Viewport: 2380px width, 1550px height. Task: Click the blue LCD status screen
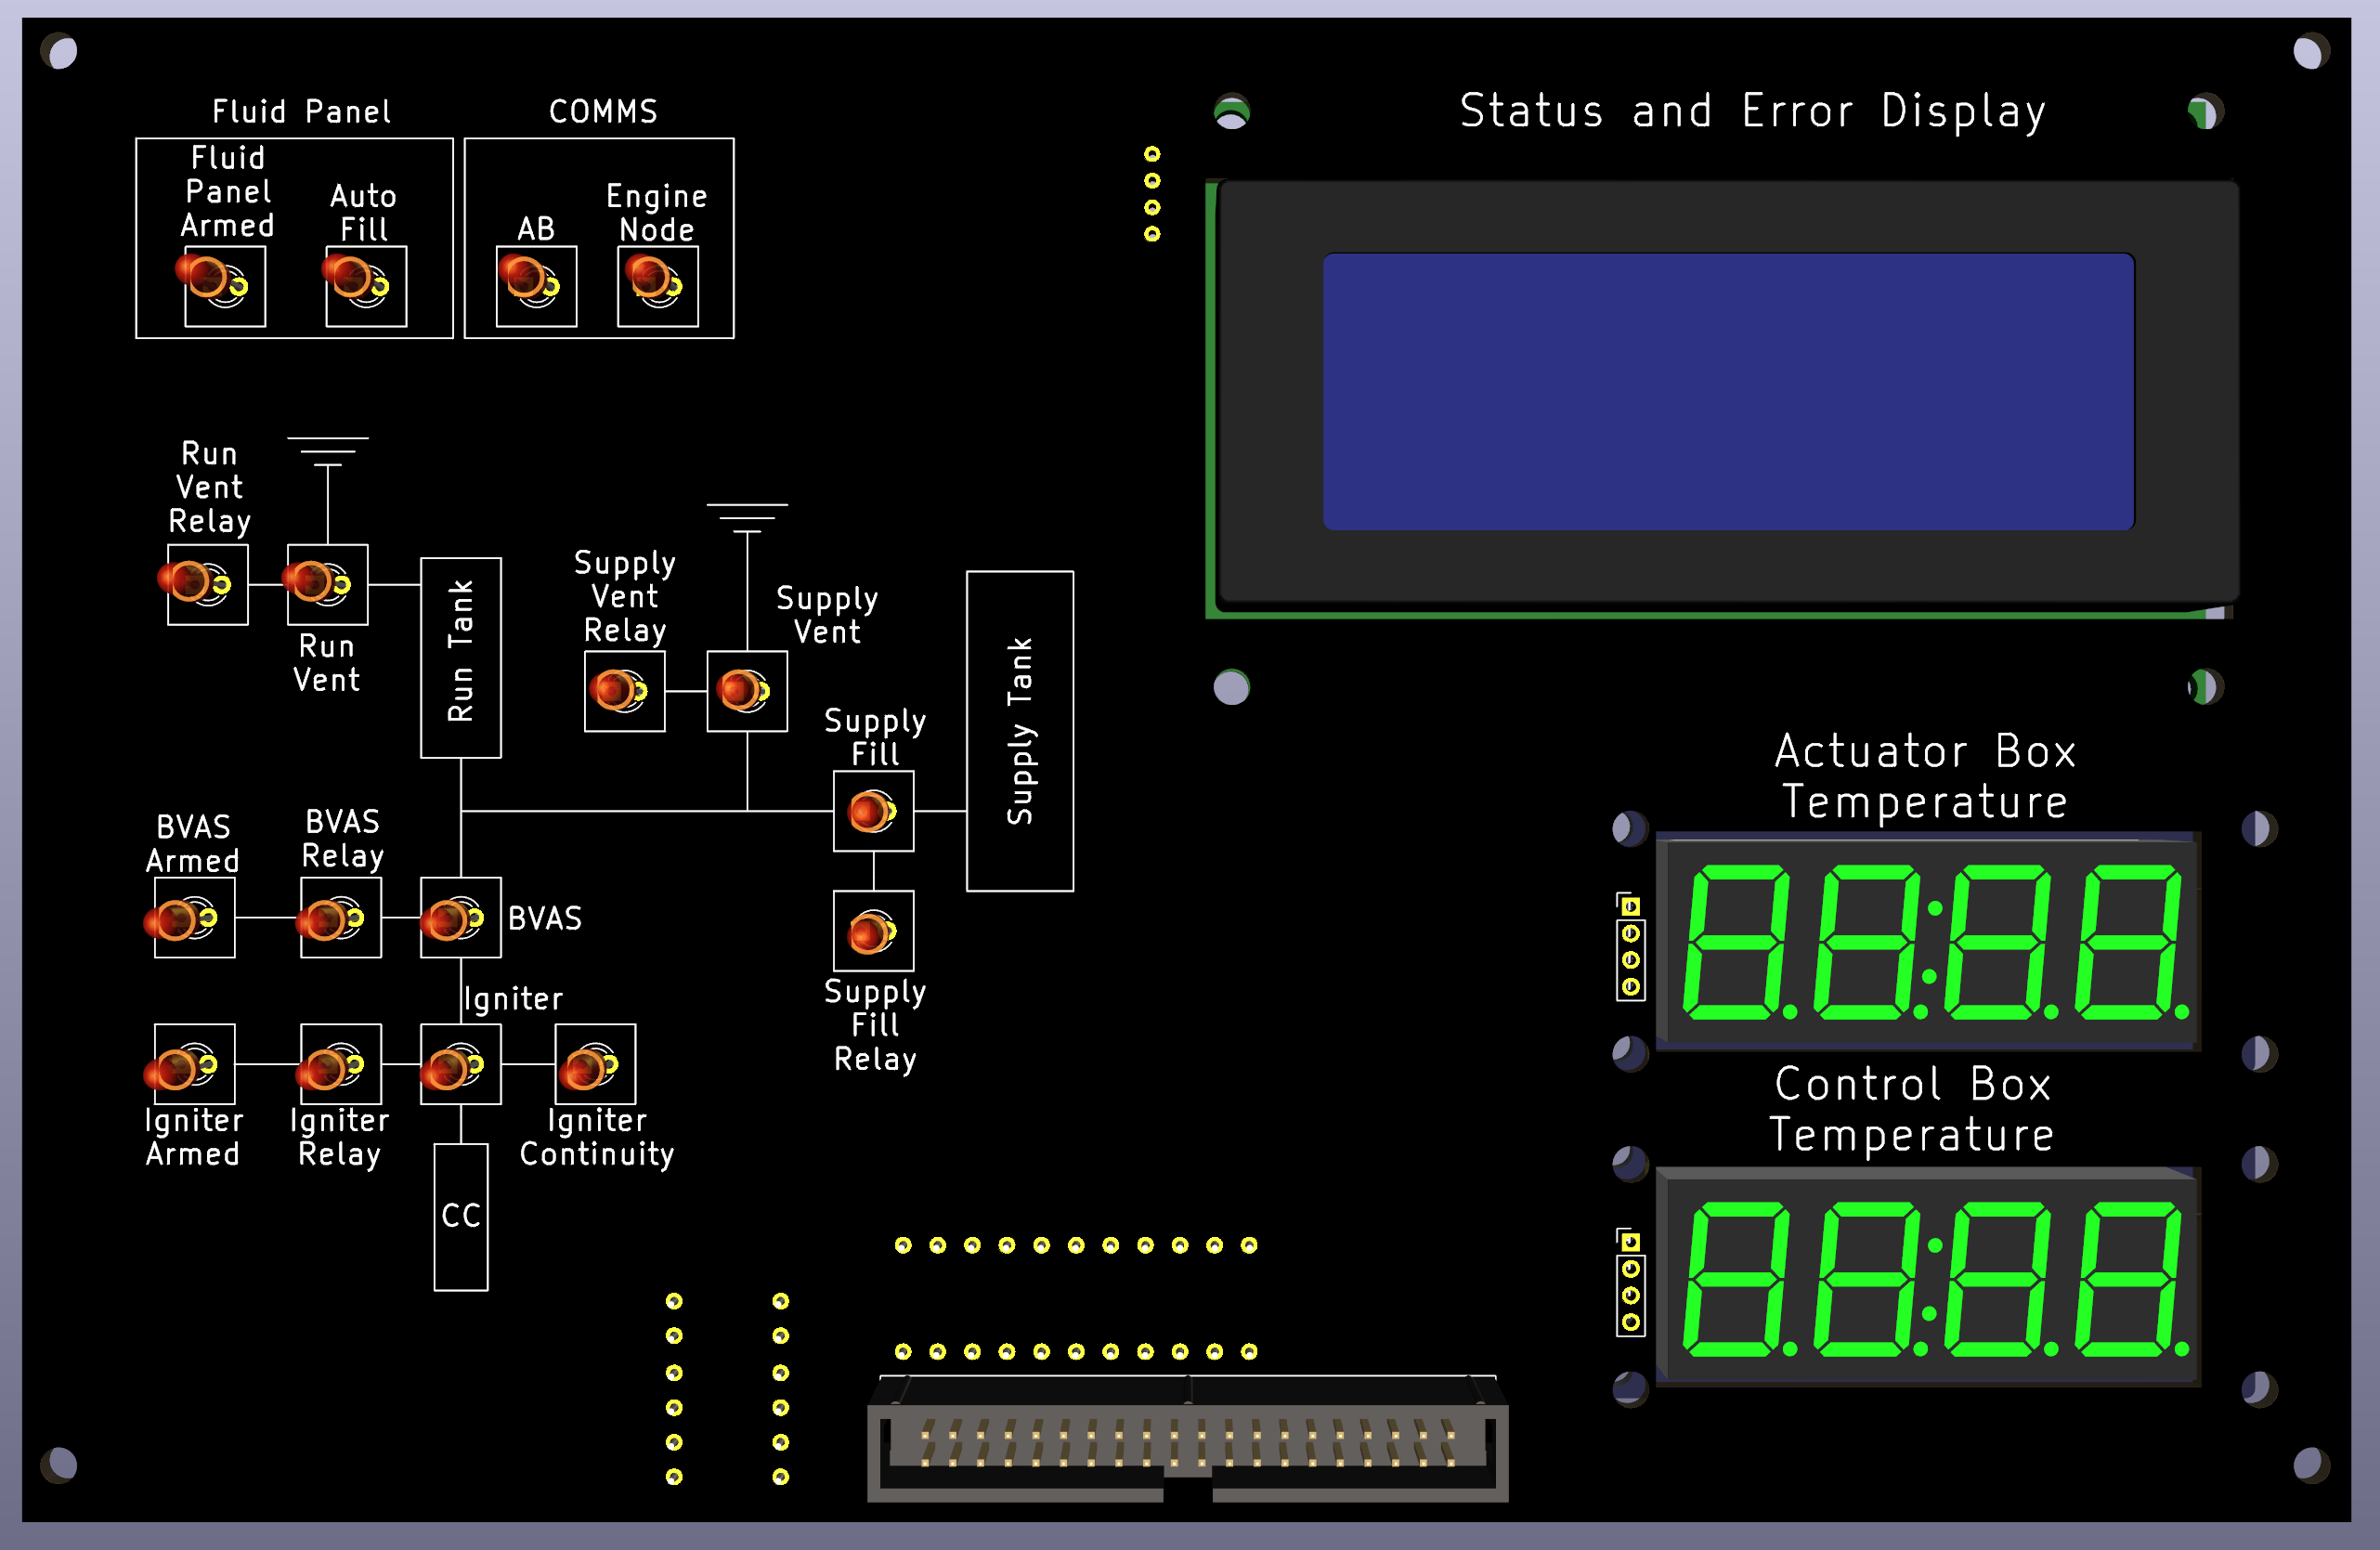click(1728, 391)
